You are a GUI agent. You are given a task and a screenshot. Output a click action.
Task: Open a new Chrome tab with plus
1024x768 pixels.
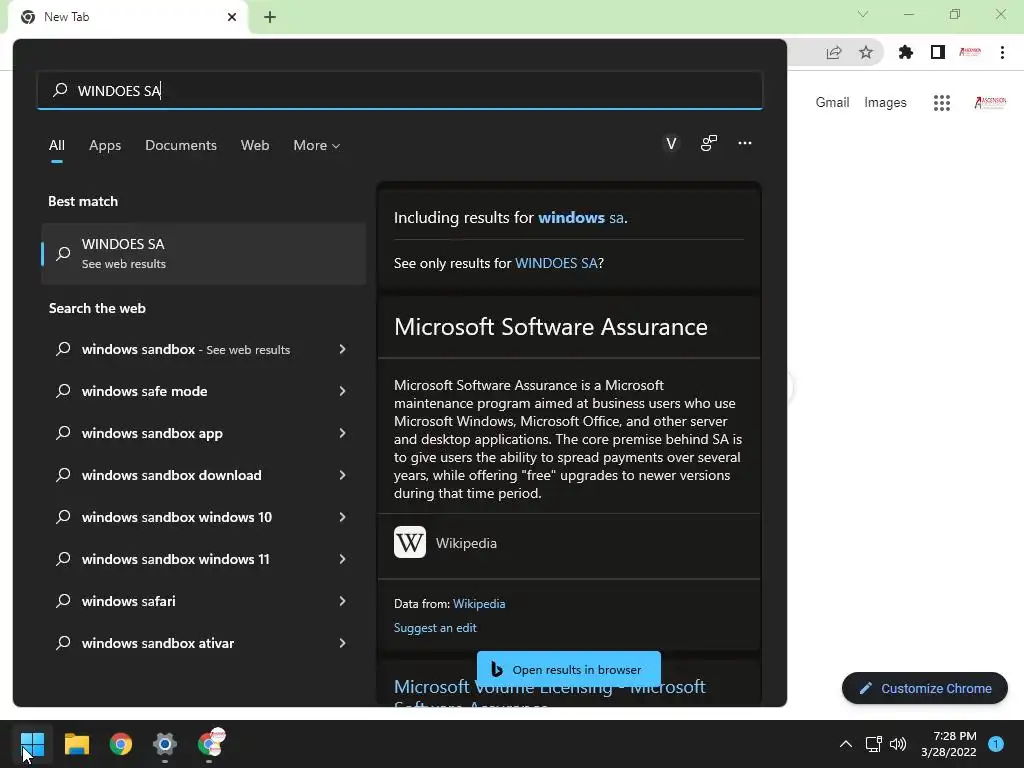tap(270, 17)
